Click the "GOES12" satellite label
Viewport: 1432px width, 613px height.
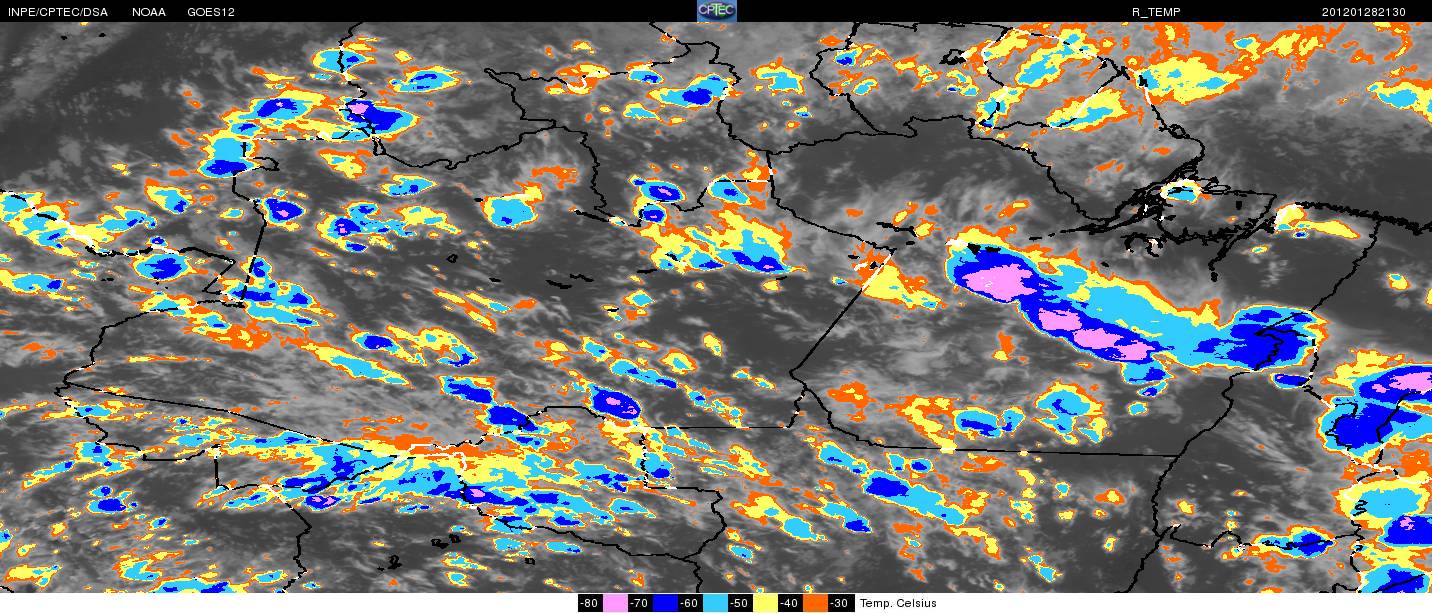point(211,11)
